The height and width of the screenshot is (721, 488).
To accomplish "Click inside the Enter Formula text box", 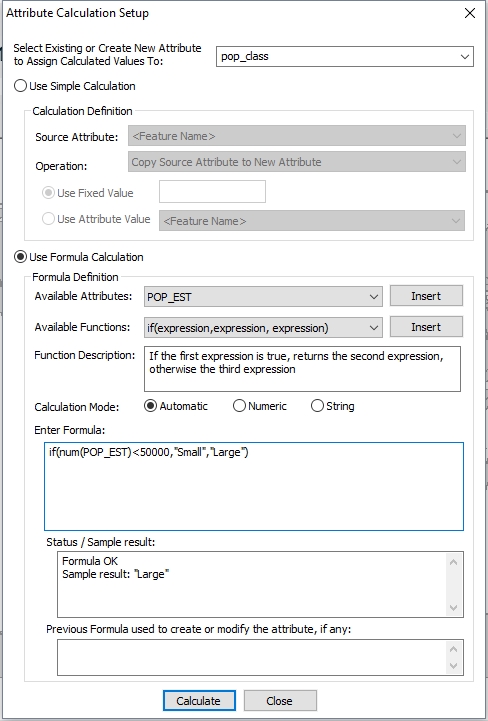I will [254, 486].
